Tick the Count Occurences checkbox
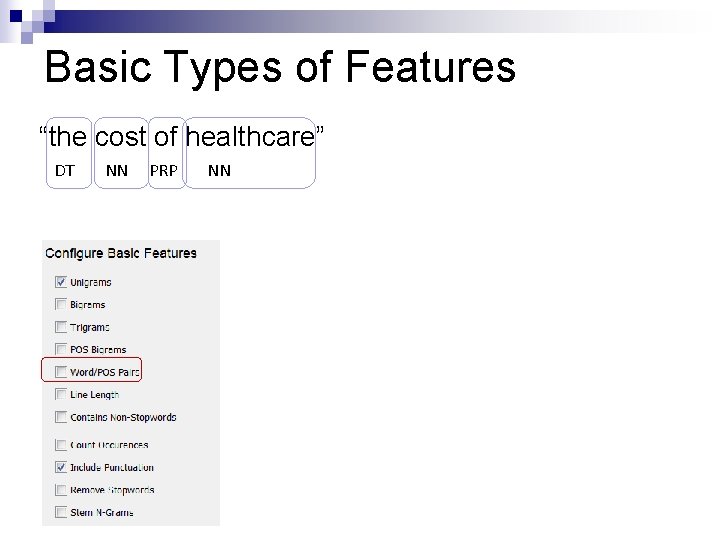Screen dimensions: 720x540 coord(61,444)
